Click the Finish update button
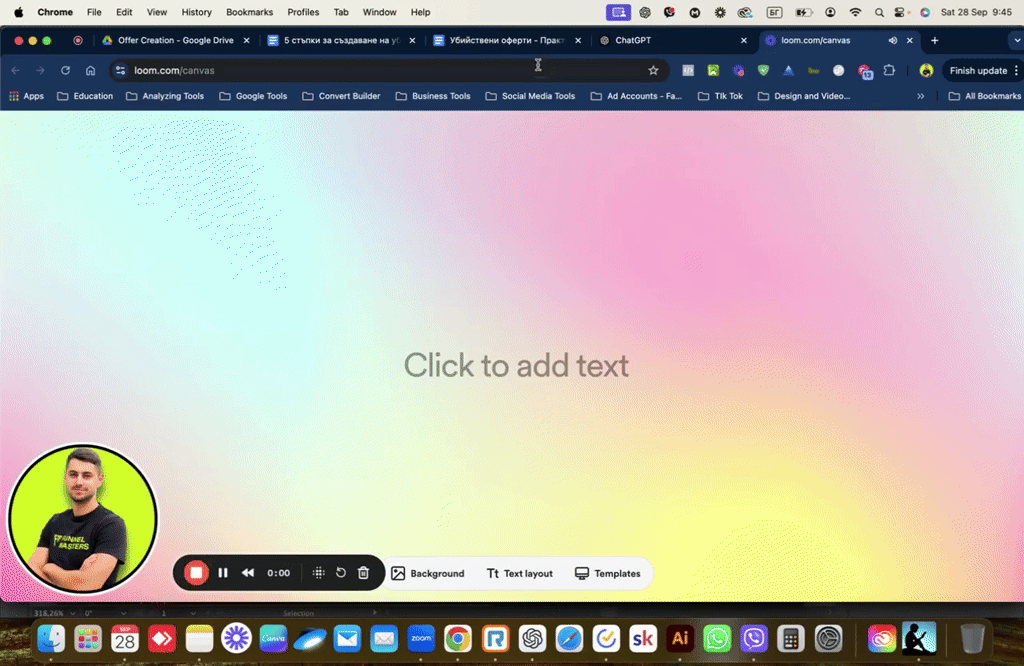Image resolution: width=1024 pixels, height=666 pixels. click(978, 71)
